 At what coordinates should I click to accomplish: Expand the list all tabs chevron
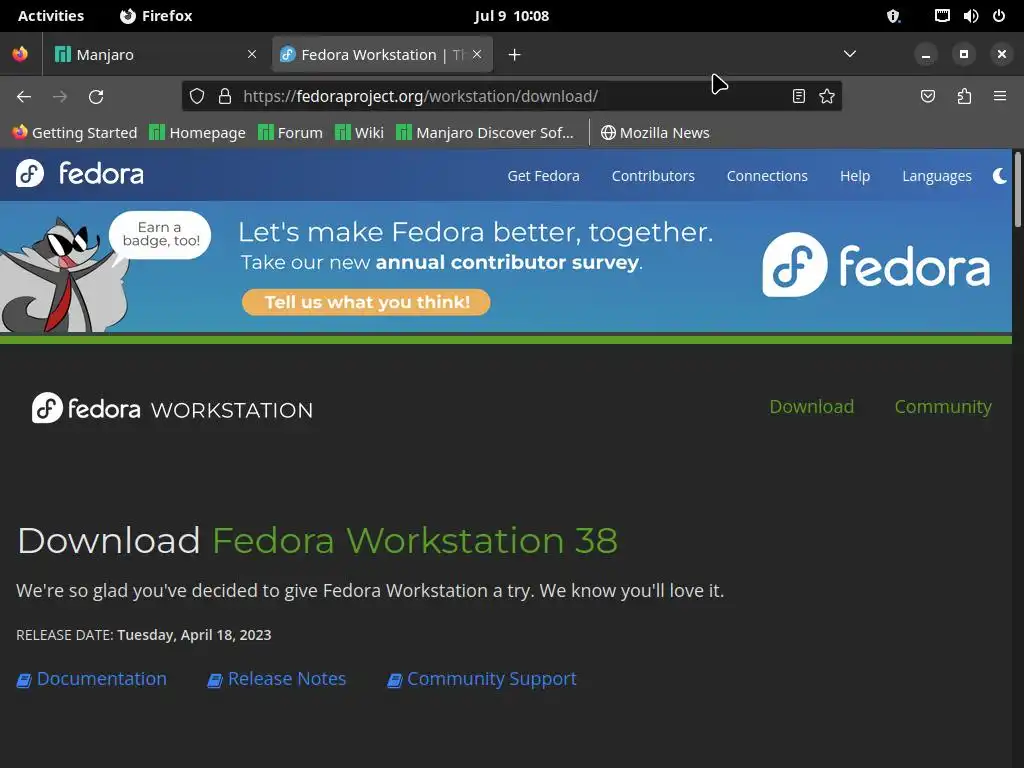pos(850,54)
